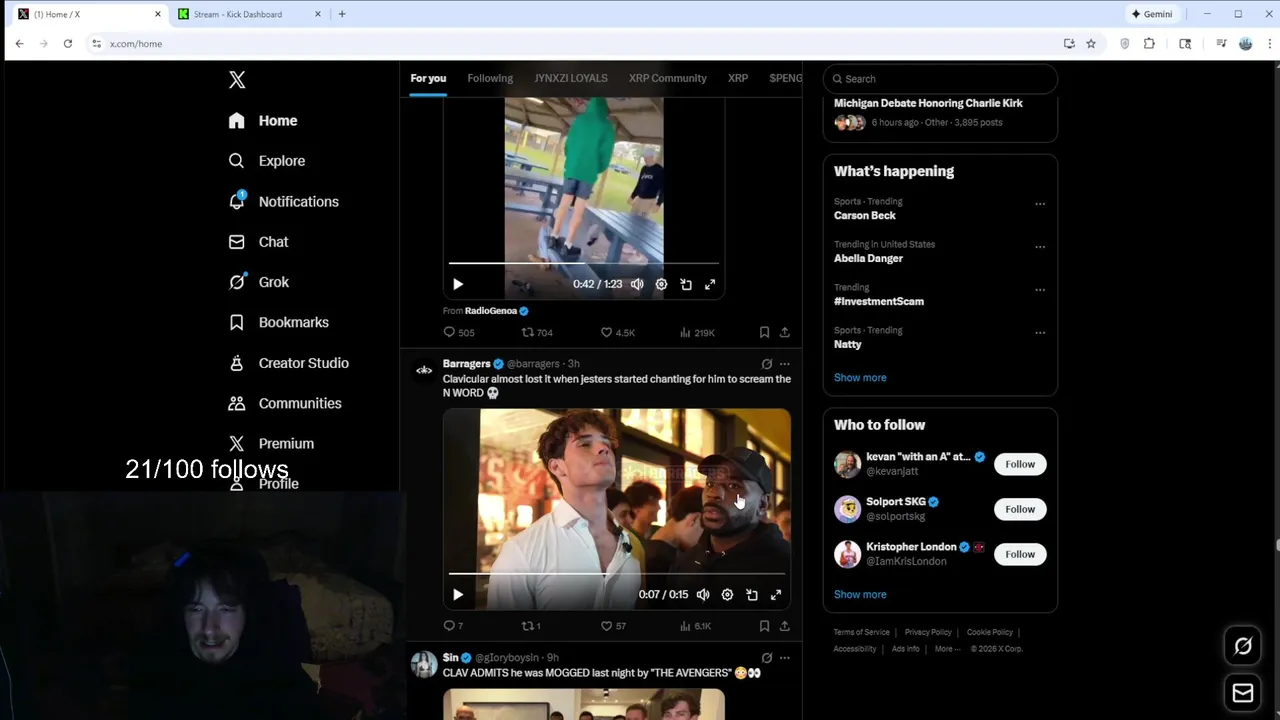View Barragers post analytics 6.1K
The image size is (1280, 720).
(x=695, y=626)
